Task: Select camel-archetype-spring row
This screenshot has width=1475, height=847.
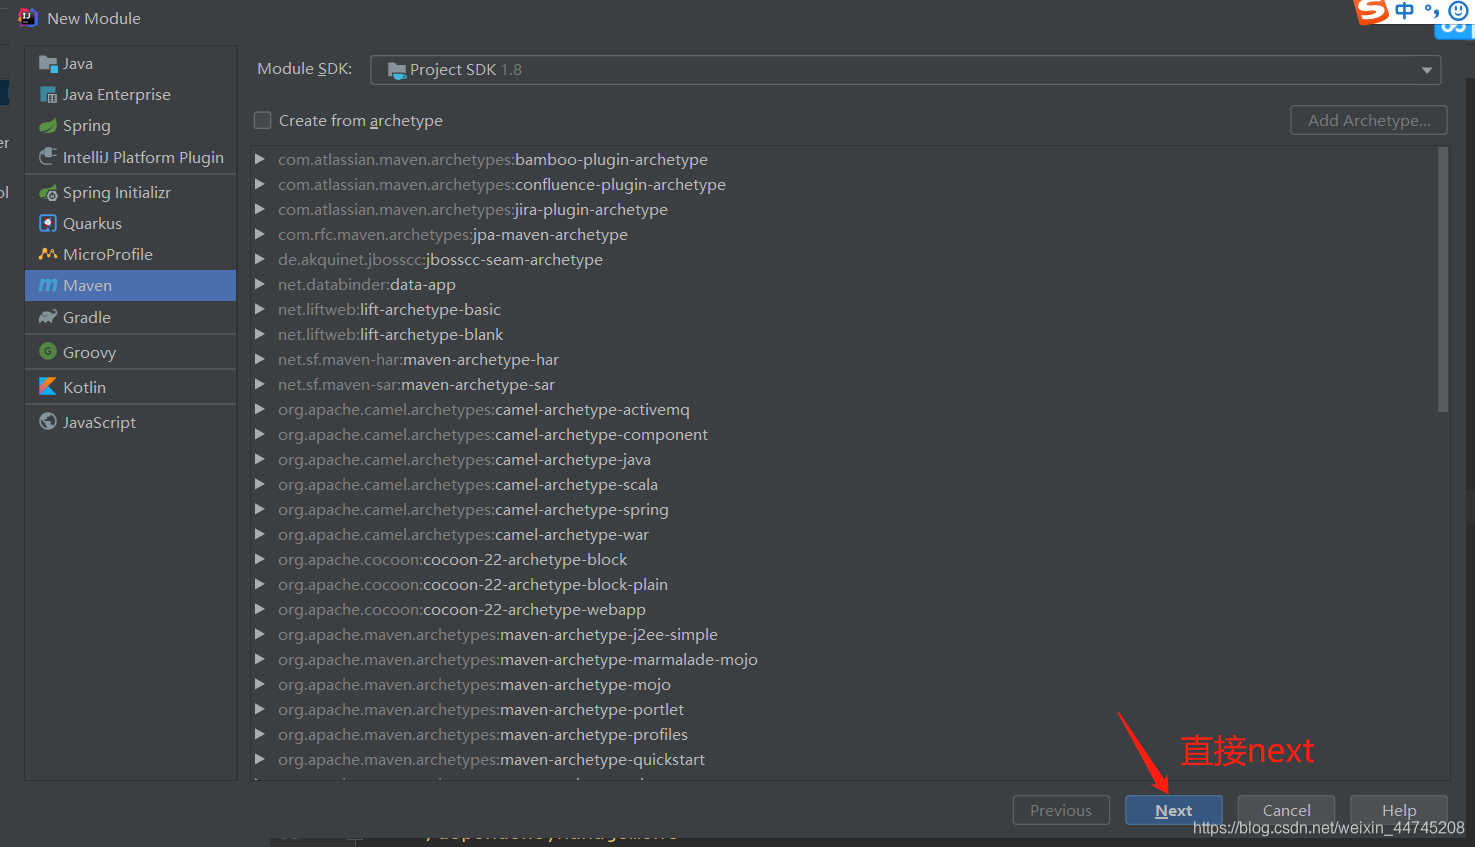Action: coord(845,509)
